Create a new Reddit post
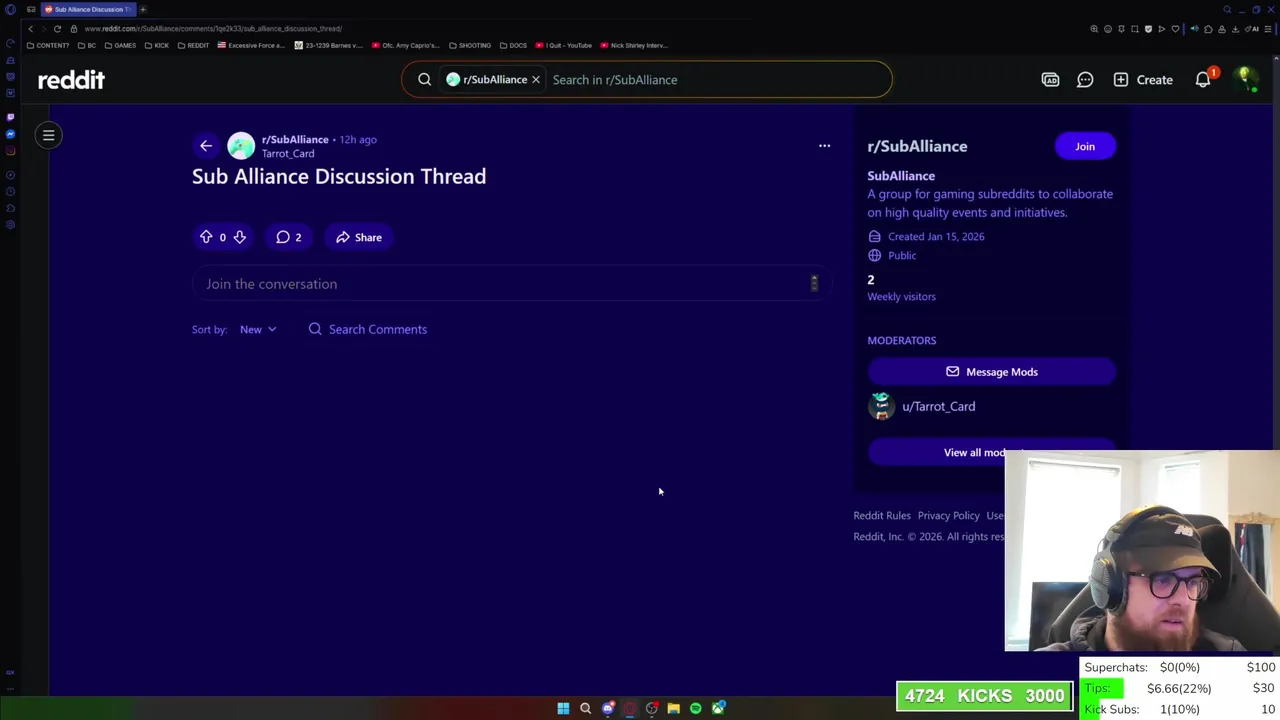 (x=1143, y=80)
